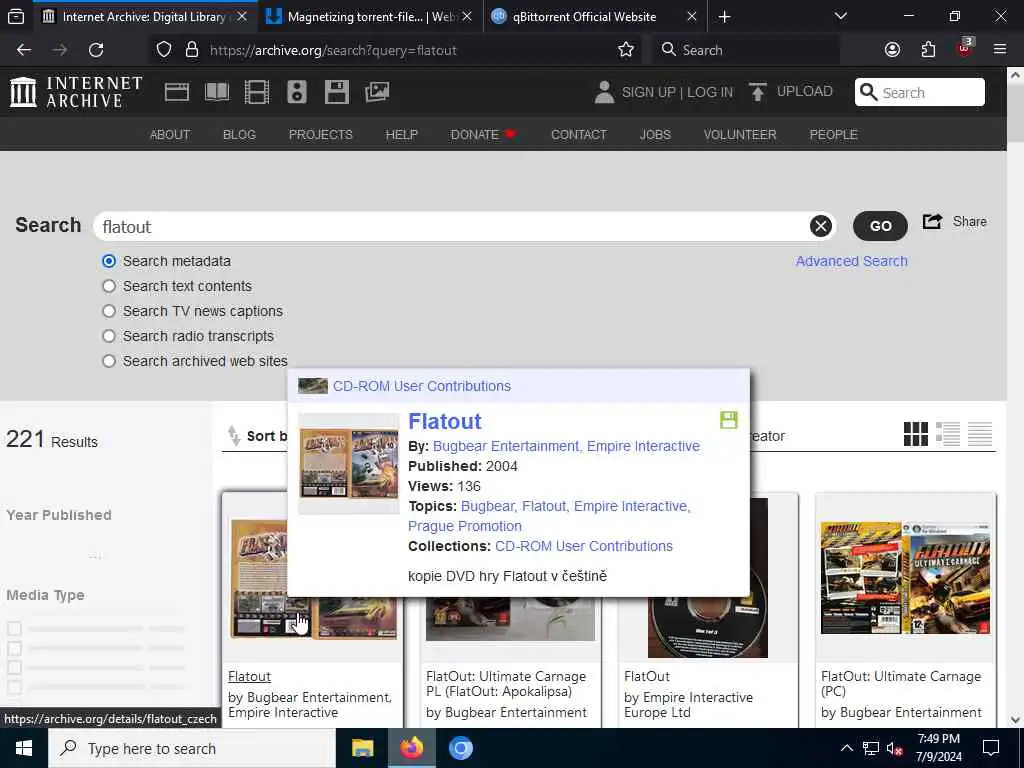The height and width of the screenshot is (768, 1024).
Task: Click the Share icon
Action: coord(932,221)
